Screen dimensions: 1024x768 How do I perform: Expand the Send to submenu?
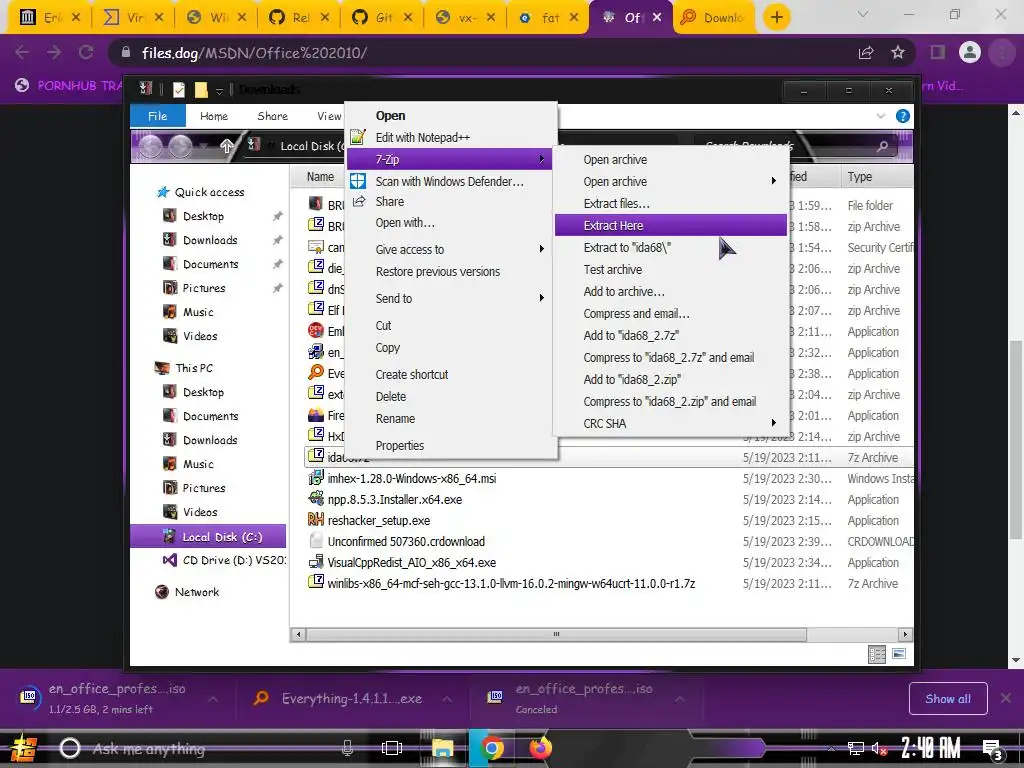[449, 298]
